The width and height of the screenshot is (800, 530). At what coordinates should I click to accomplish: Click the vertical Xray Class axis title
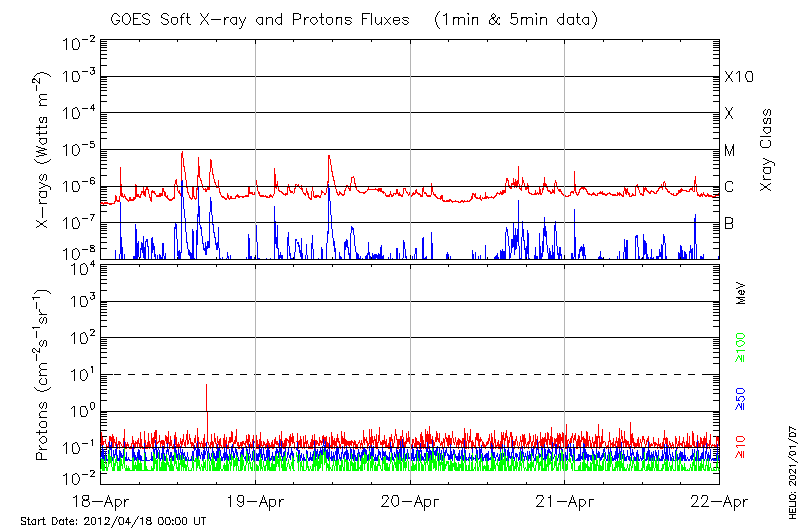click(x=767, y=150)
